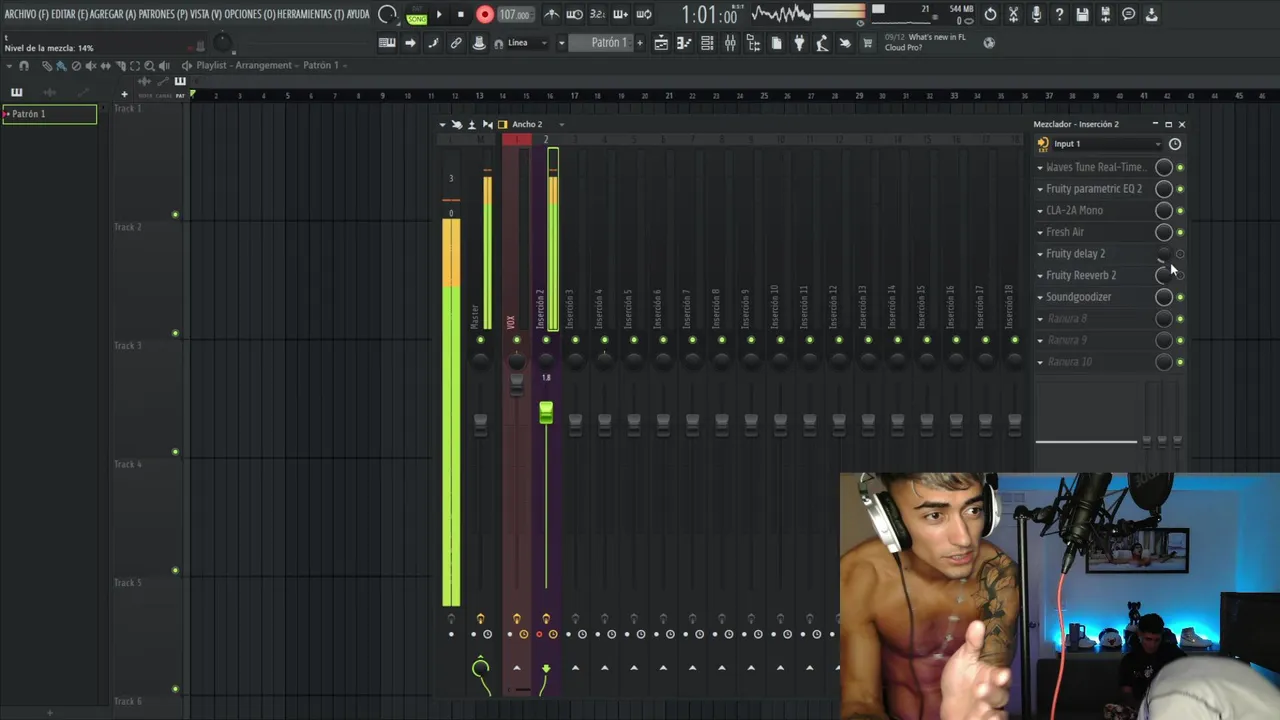Expand the Soundgoodizer slot arrow

click(1040, 297)
